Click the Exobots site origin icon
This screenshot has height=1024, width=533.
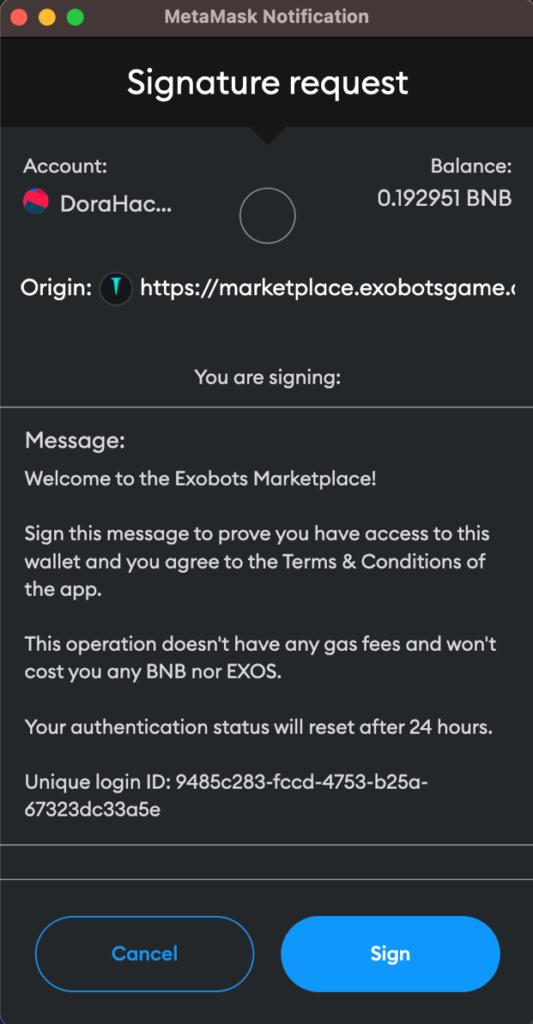pyautogui.click(x=116, y=289)
